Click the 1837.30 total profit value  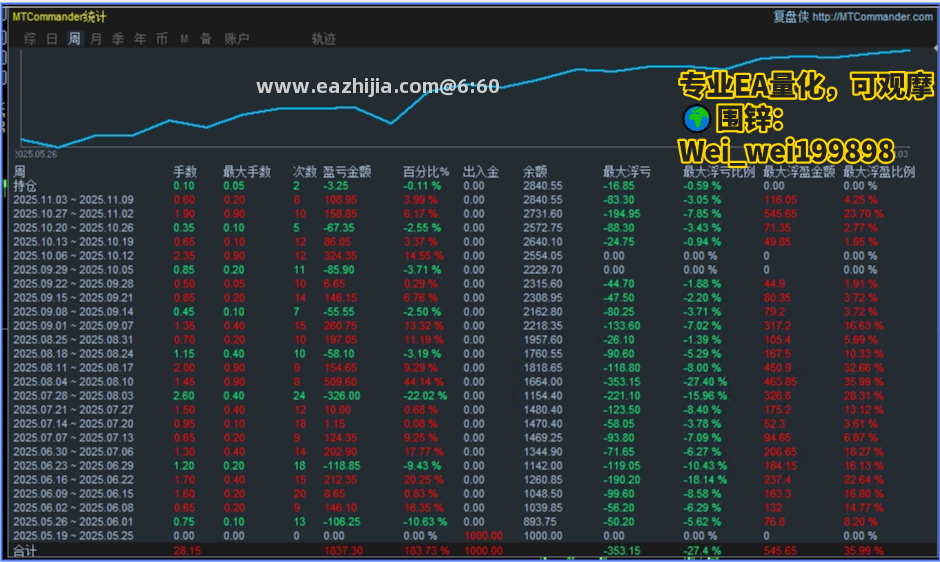click(343, 551)
